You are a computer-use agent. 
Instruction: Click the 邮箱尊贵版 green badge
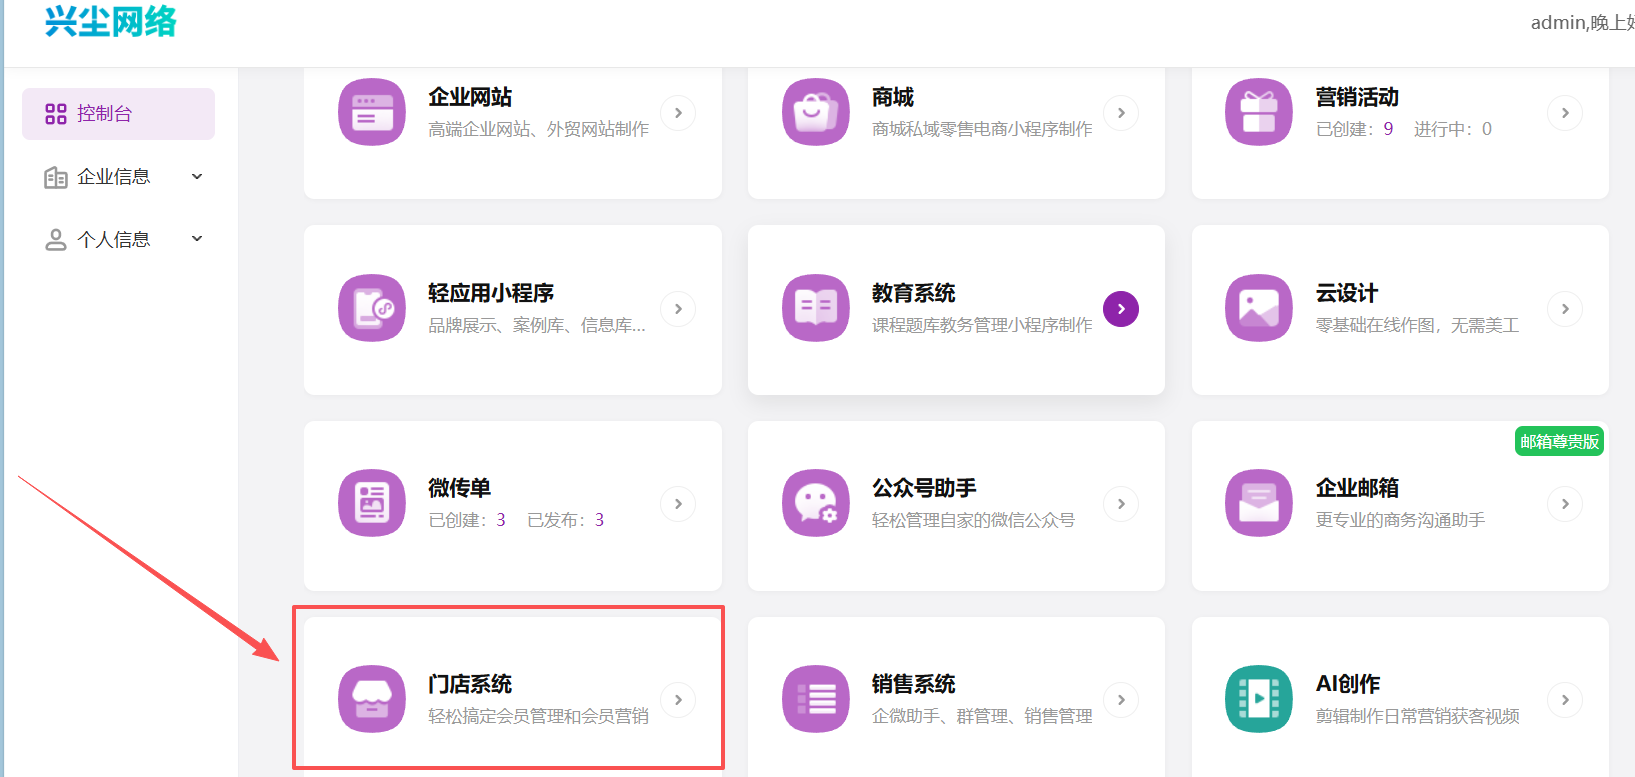click(x=1560, y=442)
